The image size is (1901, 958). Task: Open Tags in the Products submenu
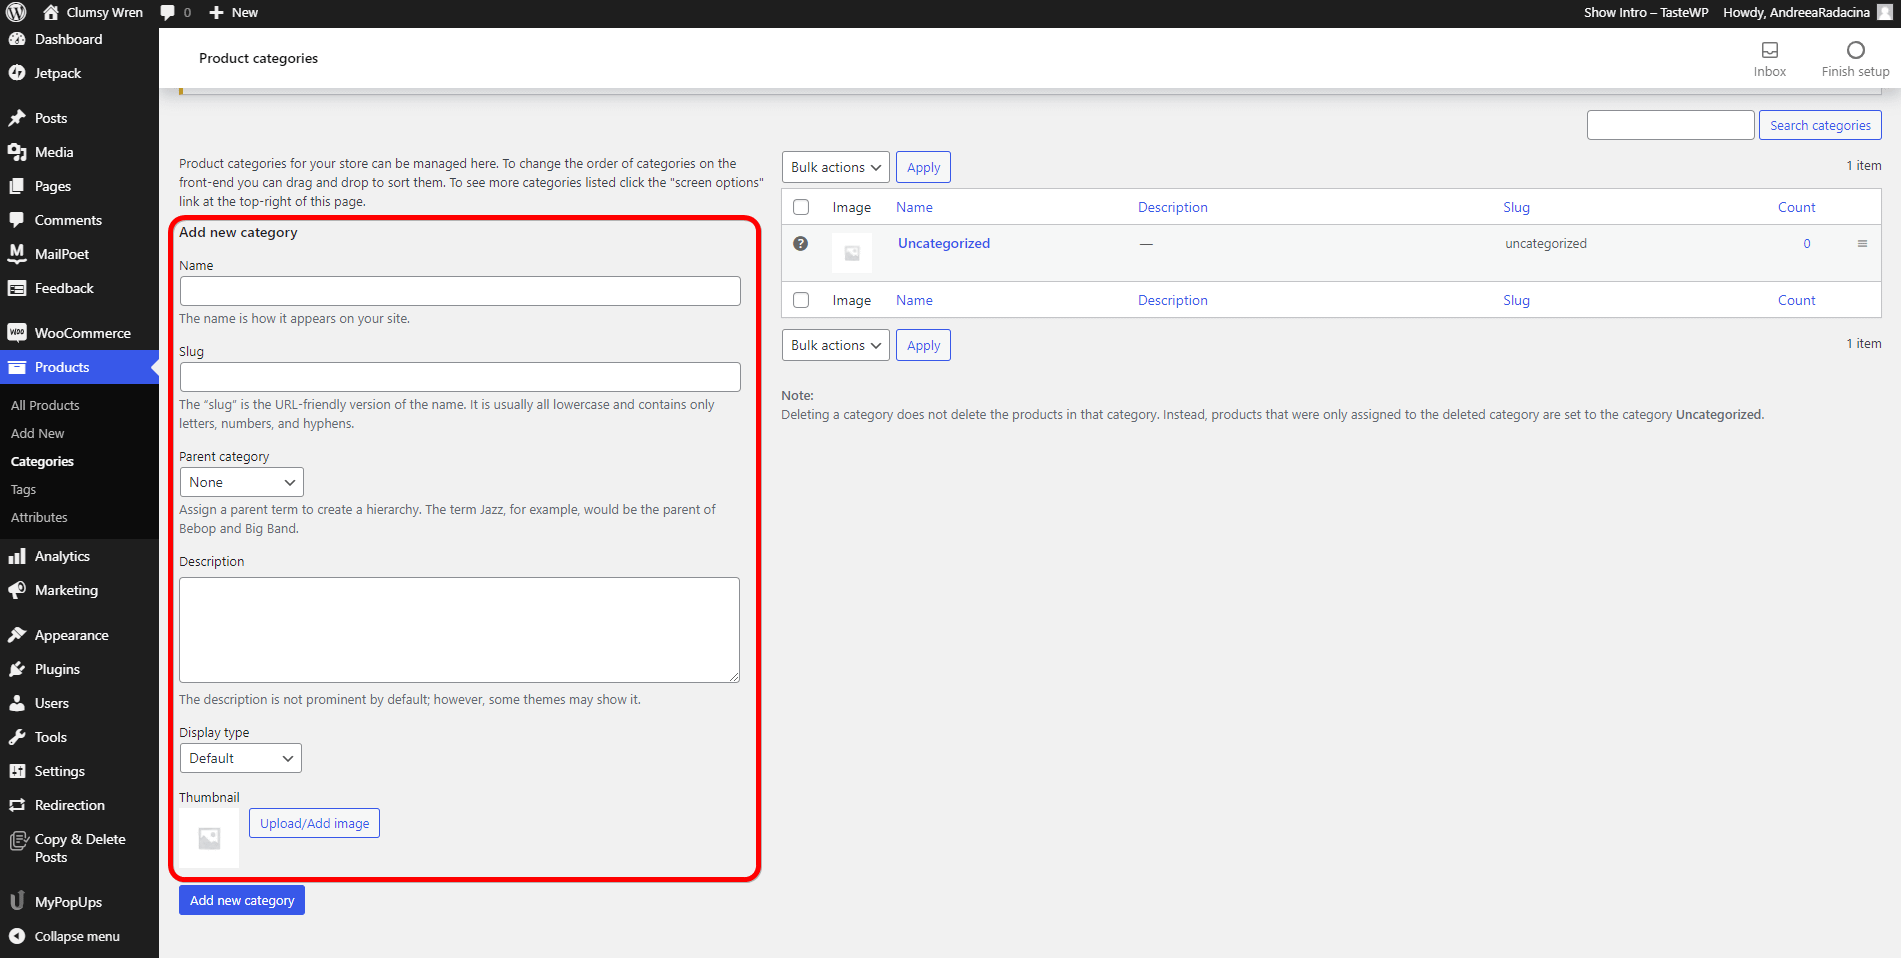click(23, 489)
